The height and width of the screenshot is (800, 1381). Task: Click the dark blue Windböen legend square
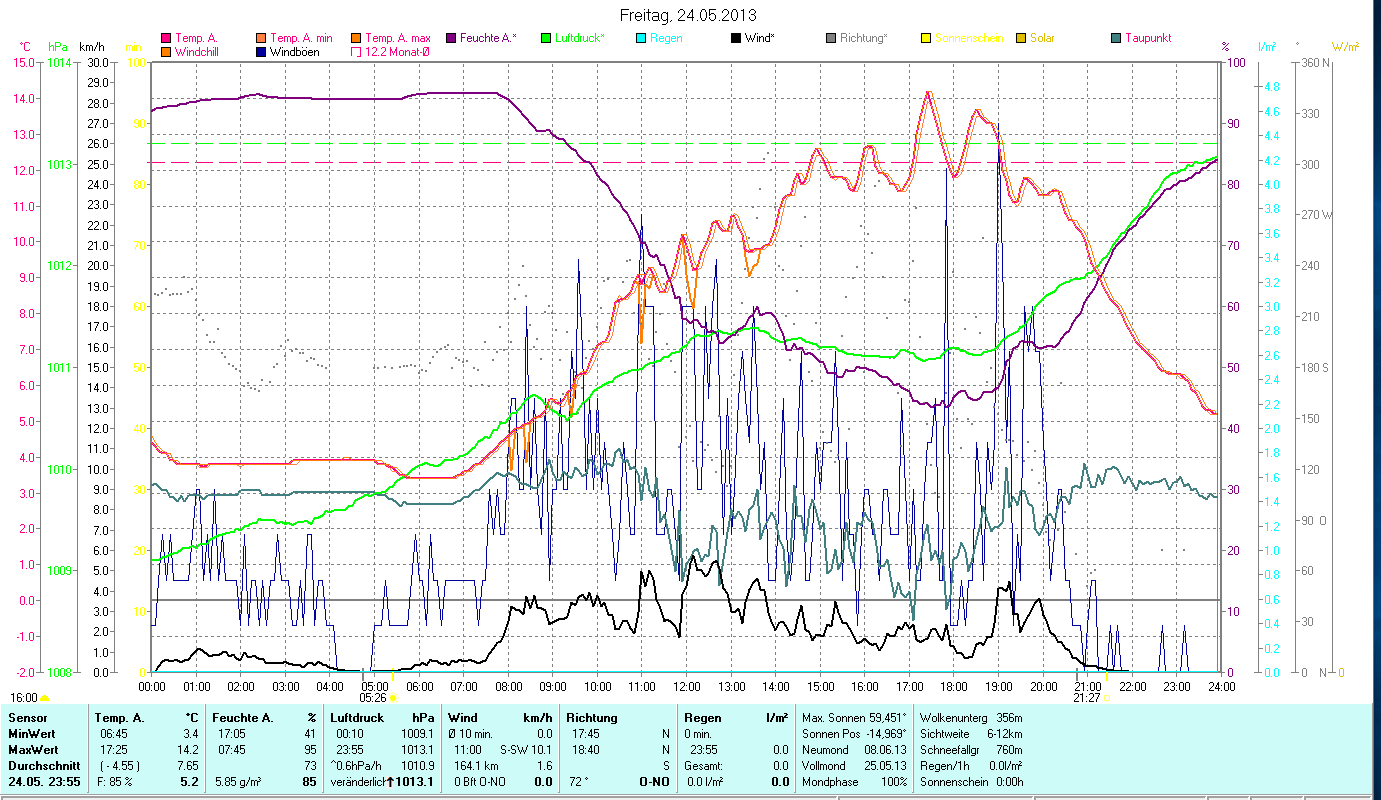click(262, 52)
